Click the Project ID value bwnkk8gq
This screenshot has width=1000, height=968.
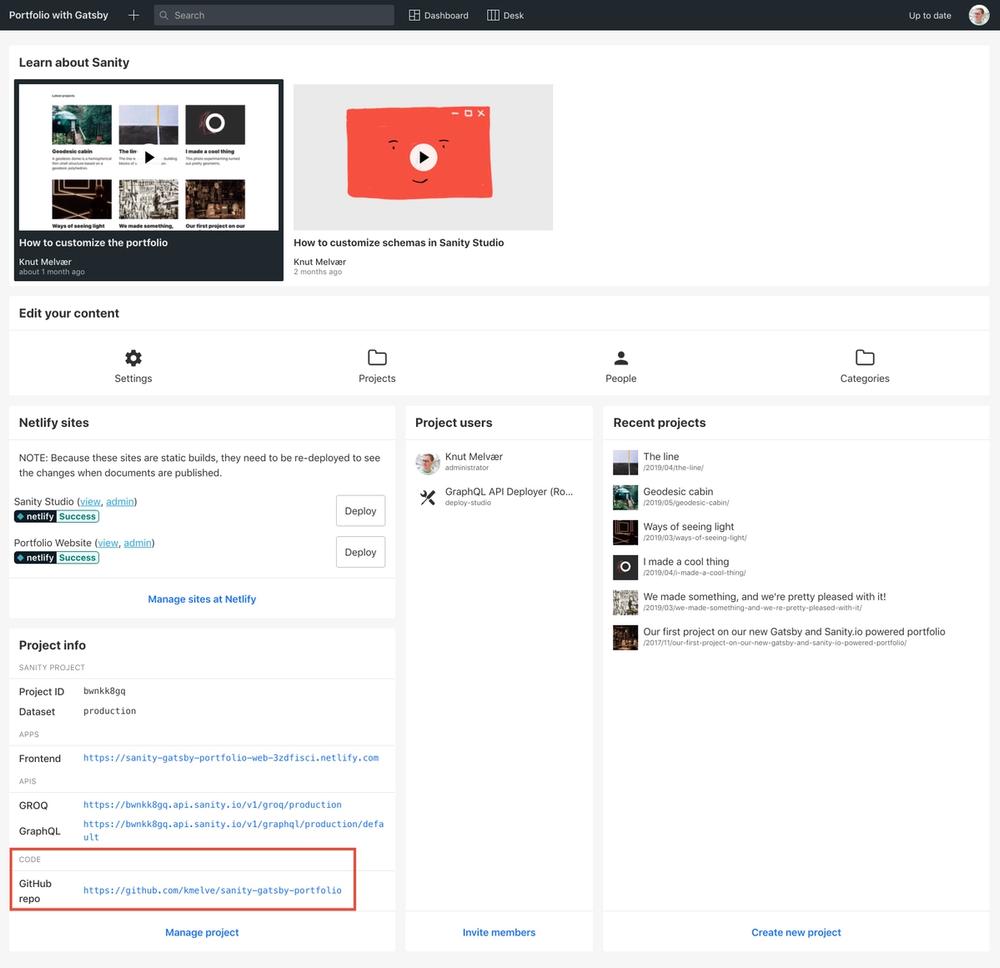point(105,691)
